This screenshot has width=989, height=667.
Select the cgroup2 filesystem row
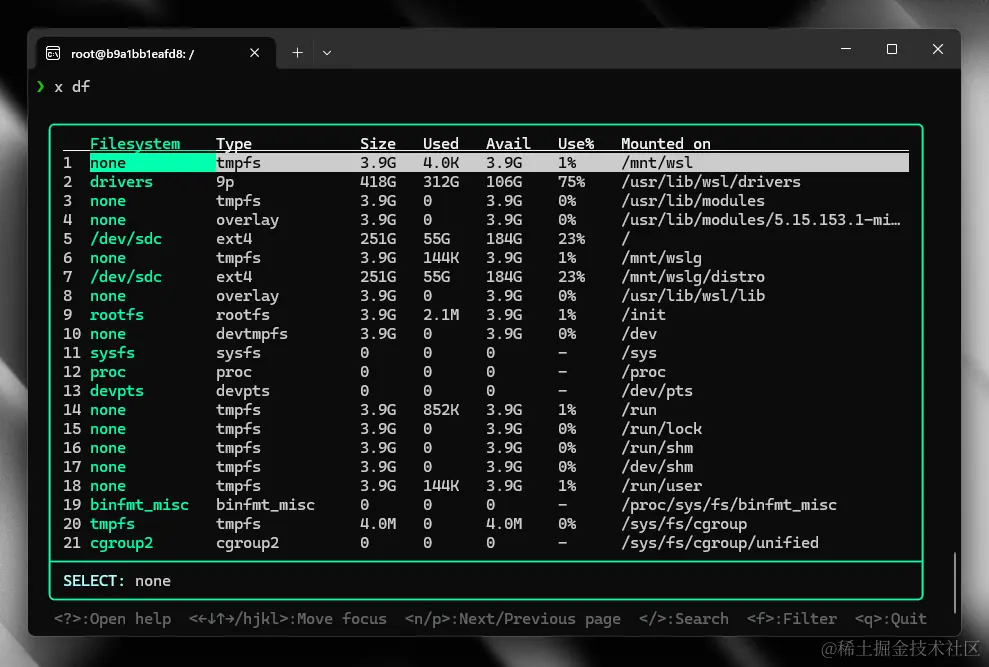486,542
